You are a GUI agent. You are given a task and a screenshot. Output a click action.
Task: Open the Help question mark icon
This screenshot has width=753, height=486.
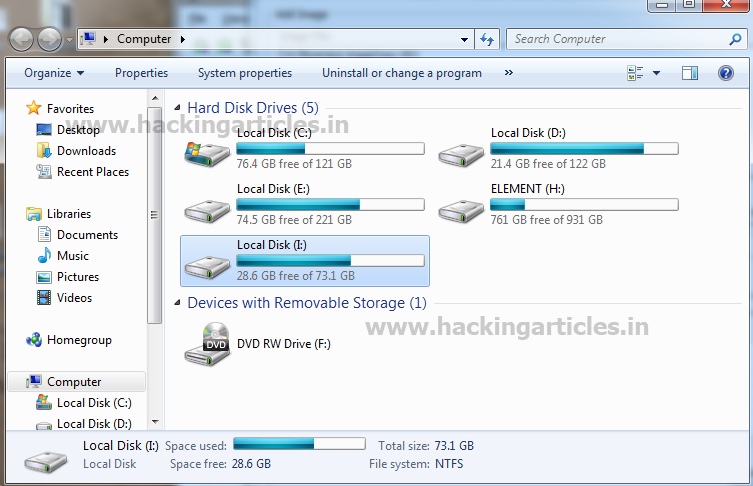tap(726, 73)
